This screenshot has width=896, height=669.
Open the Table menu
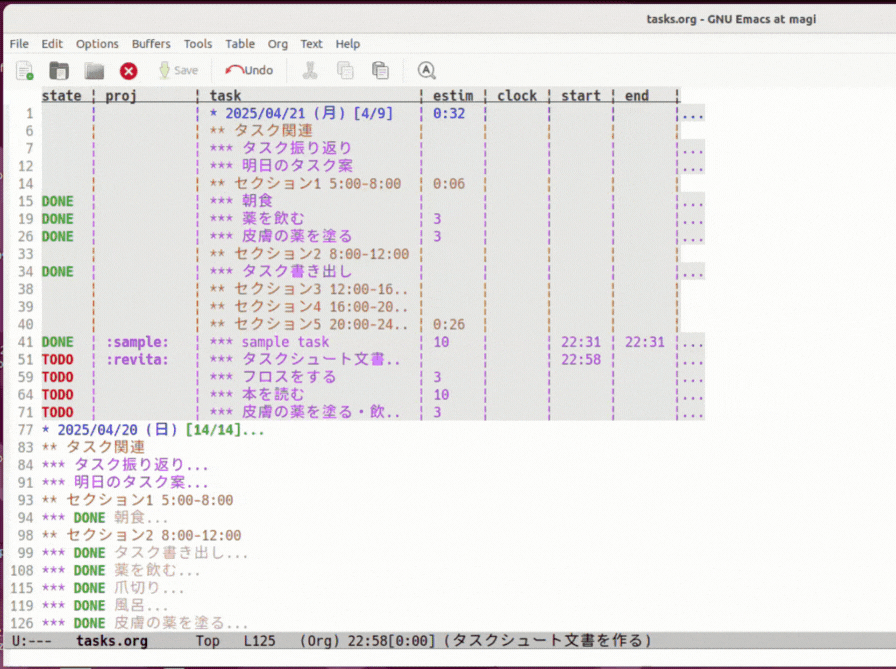[x=240, y=44]
